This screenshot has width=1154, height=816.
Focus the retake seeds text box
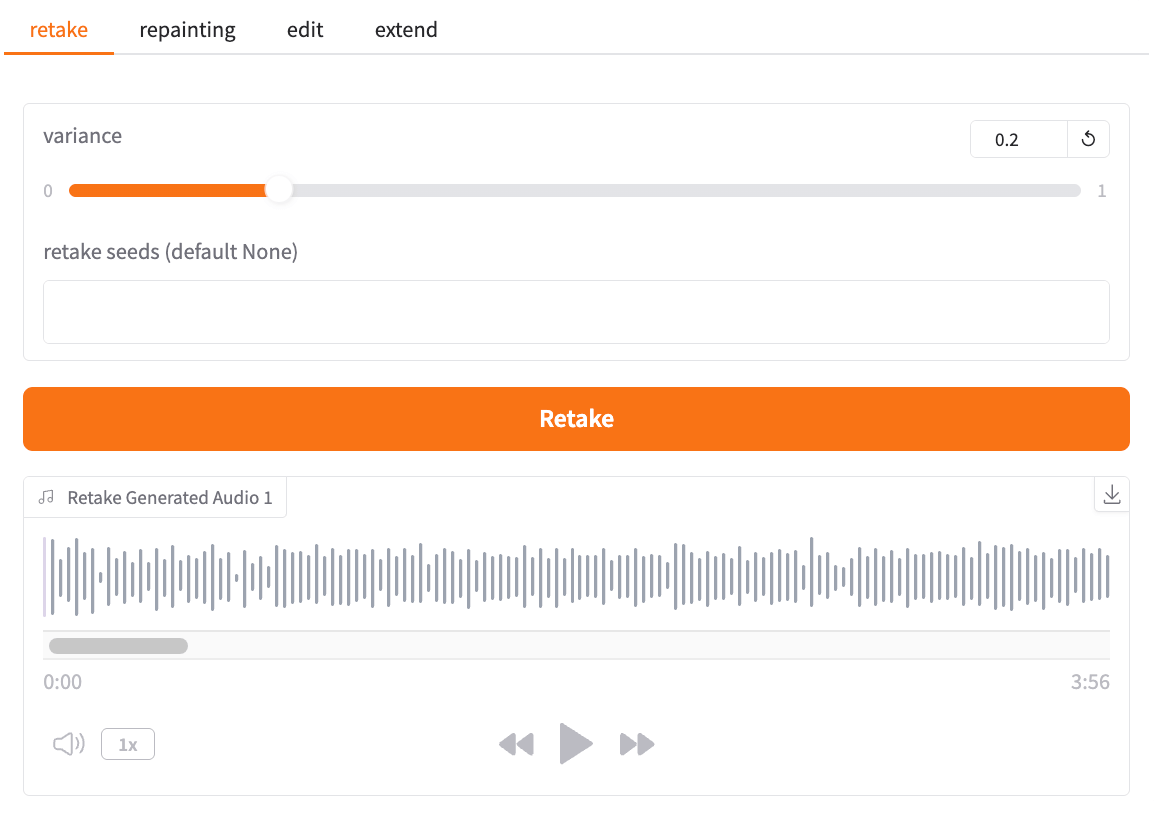tap(576, 312)
